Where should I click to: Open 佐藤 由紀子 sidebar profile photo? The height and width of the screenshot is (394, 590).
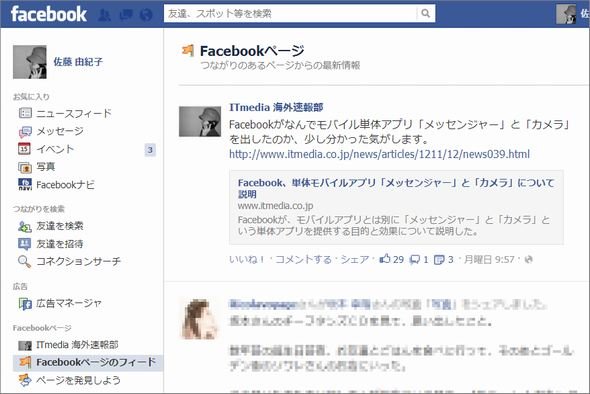click(30, 62)
